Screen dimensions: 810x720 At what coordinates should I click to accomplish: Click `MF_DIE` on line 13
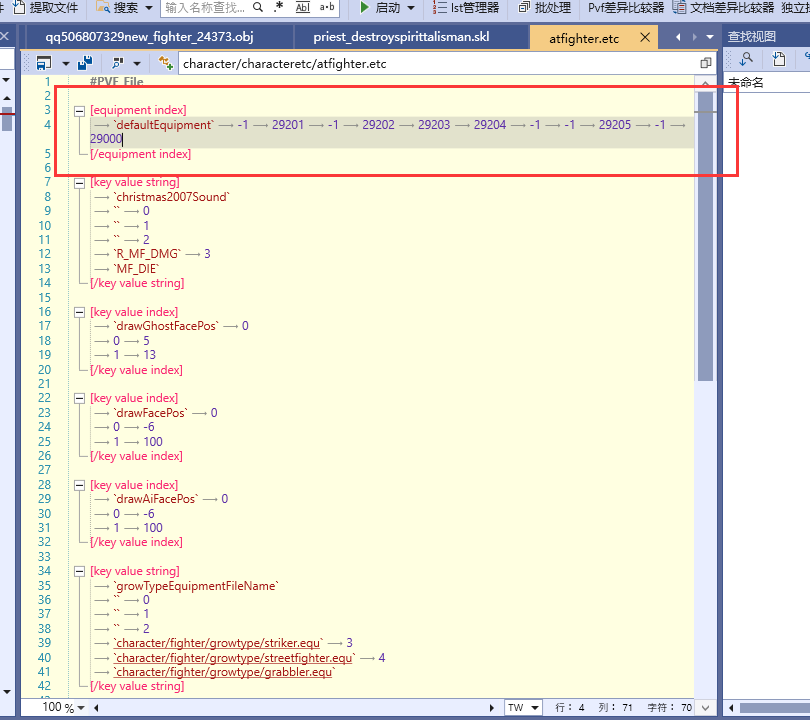(x=136, y=269)
